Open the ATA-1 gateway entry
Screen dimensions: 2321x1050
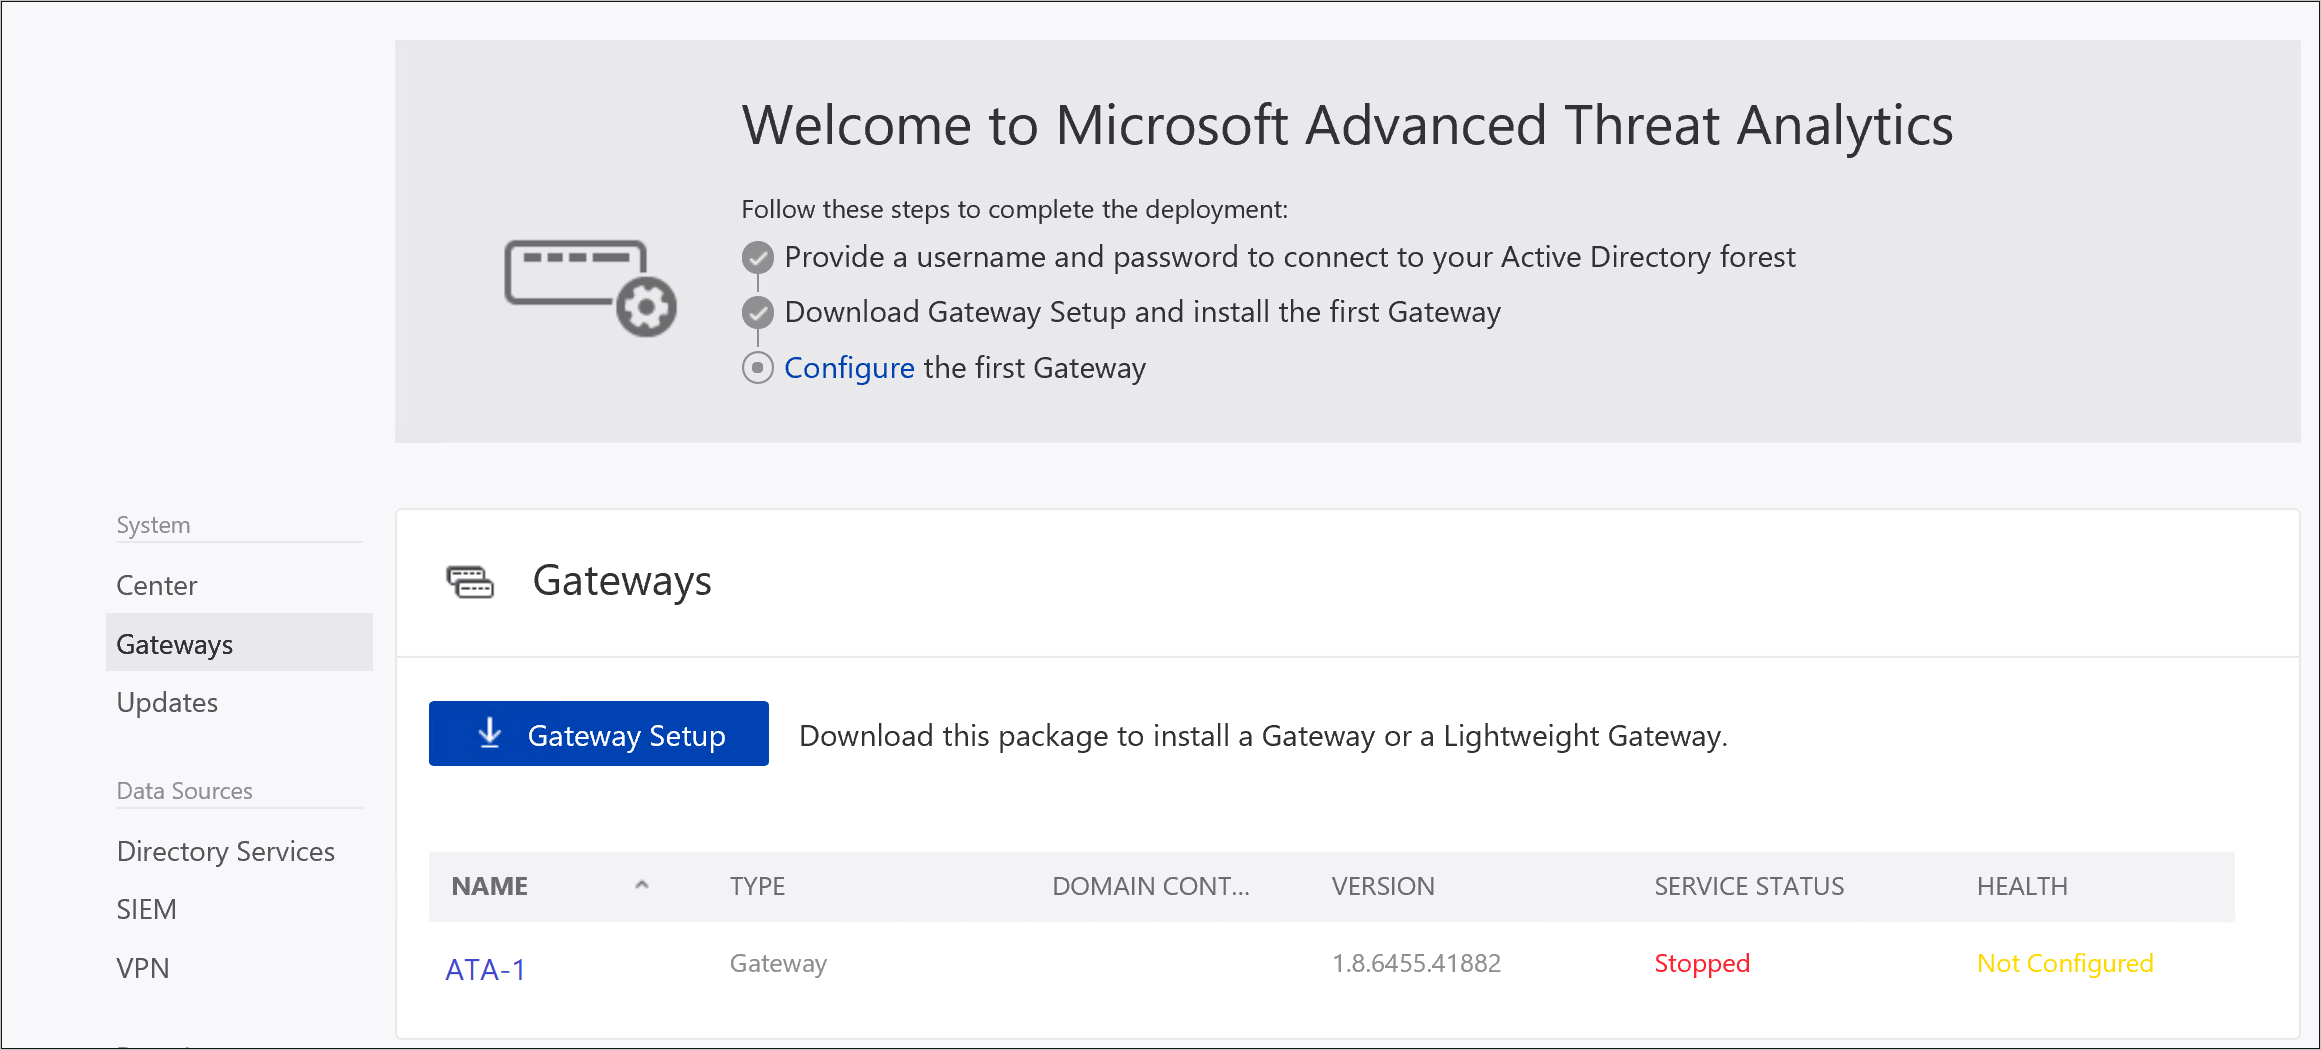click(485, 969)
